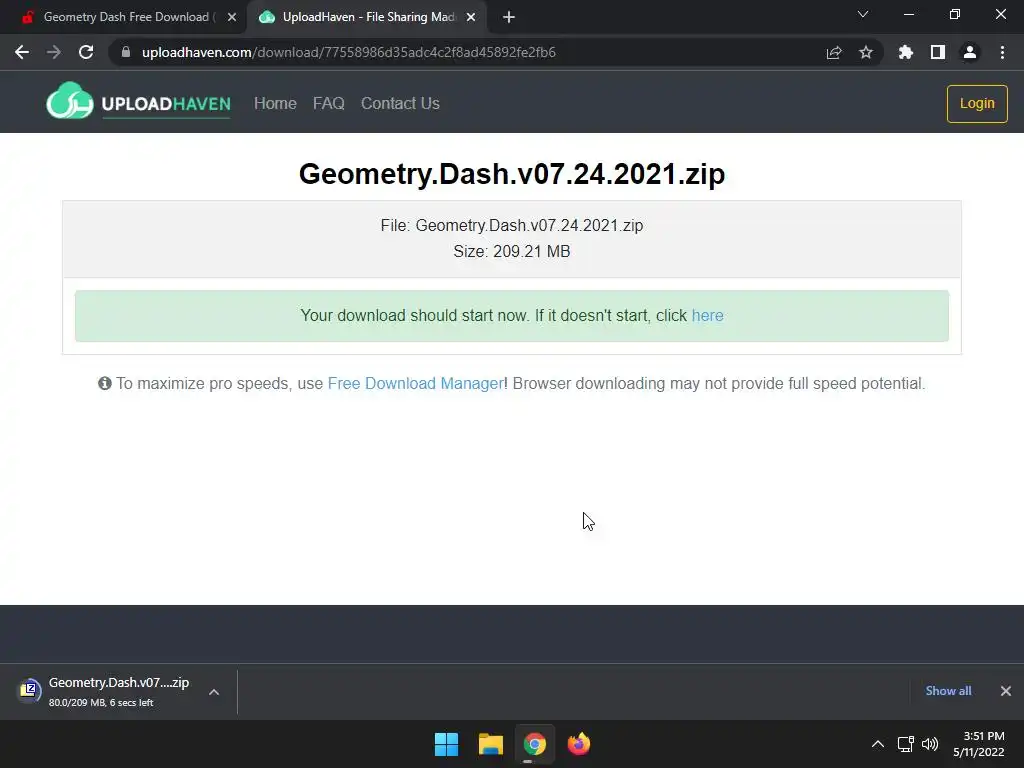Open the Chrome profile avatar

click(970, 52)
